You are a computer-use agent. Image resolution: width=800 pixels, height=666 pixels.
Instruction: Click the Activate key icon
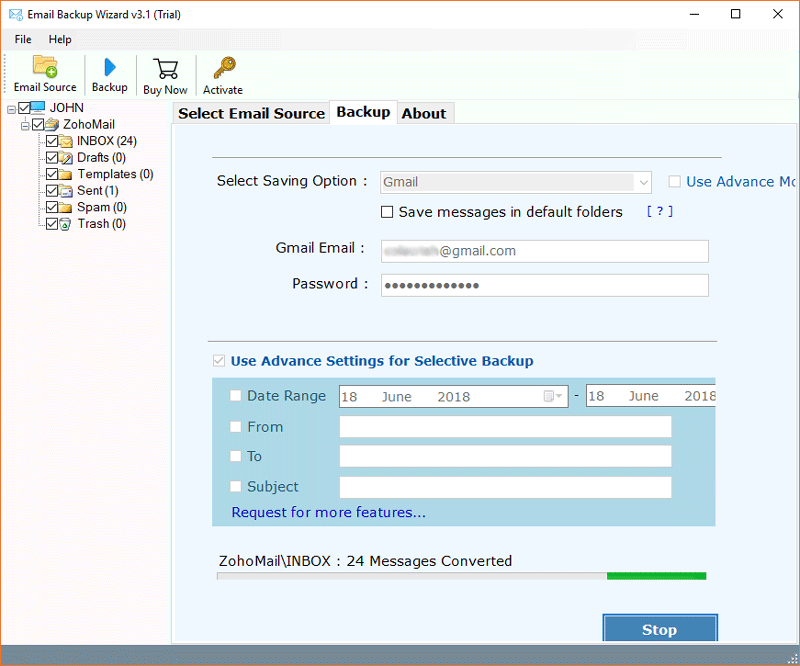(223, 68)
